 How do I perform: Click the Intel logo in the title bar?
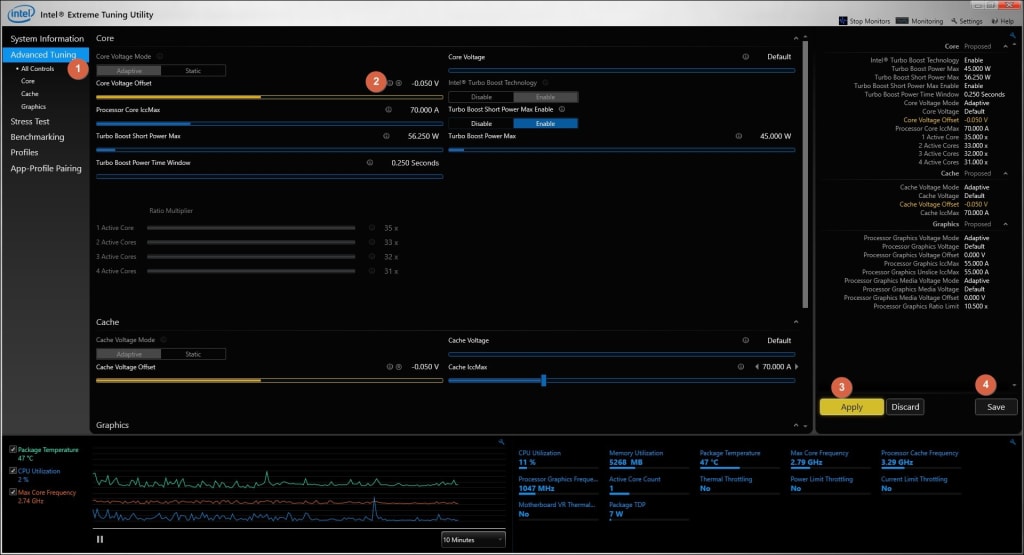tap(21, 13)
